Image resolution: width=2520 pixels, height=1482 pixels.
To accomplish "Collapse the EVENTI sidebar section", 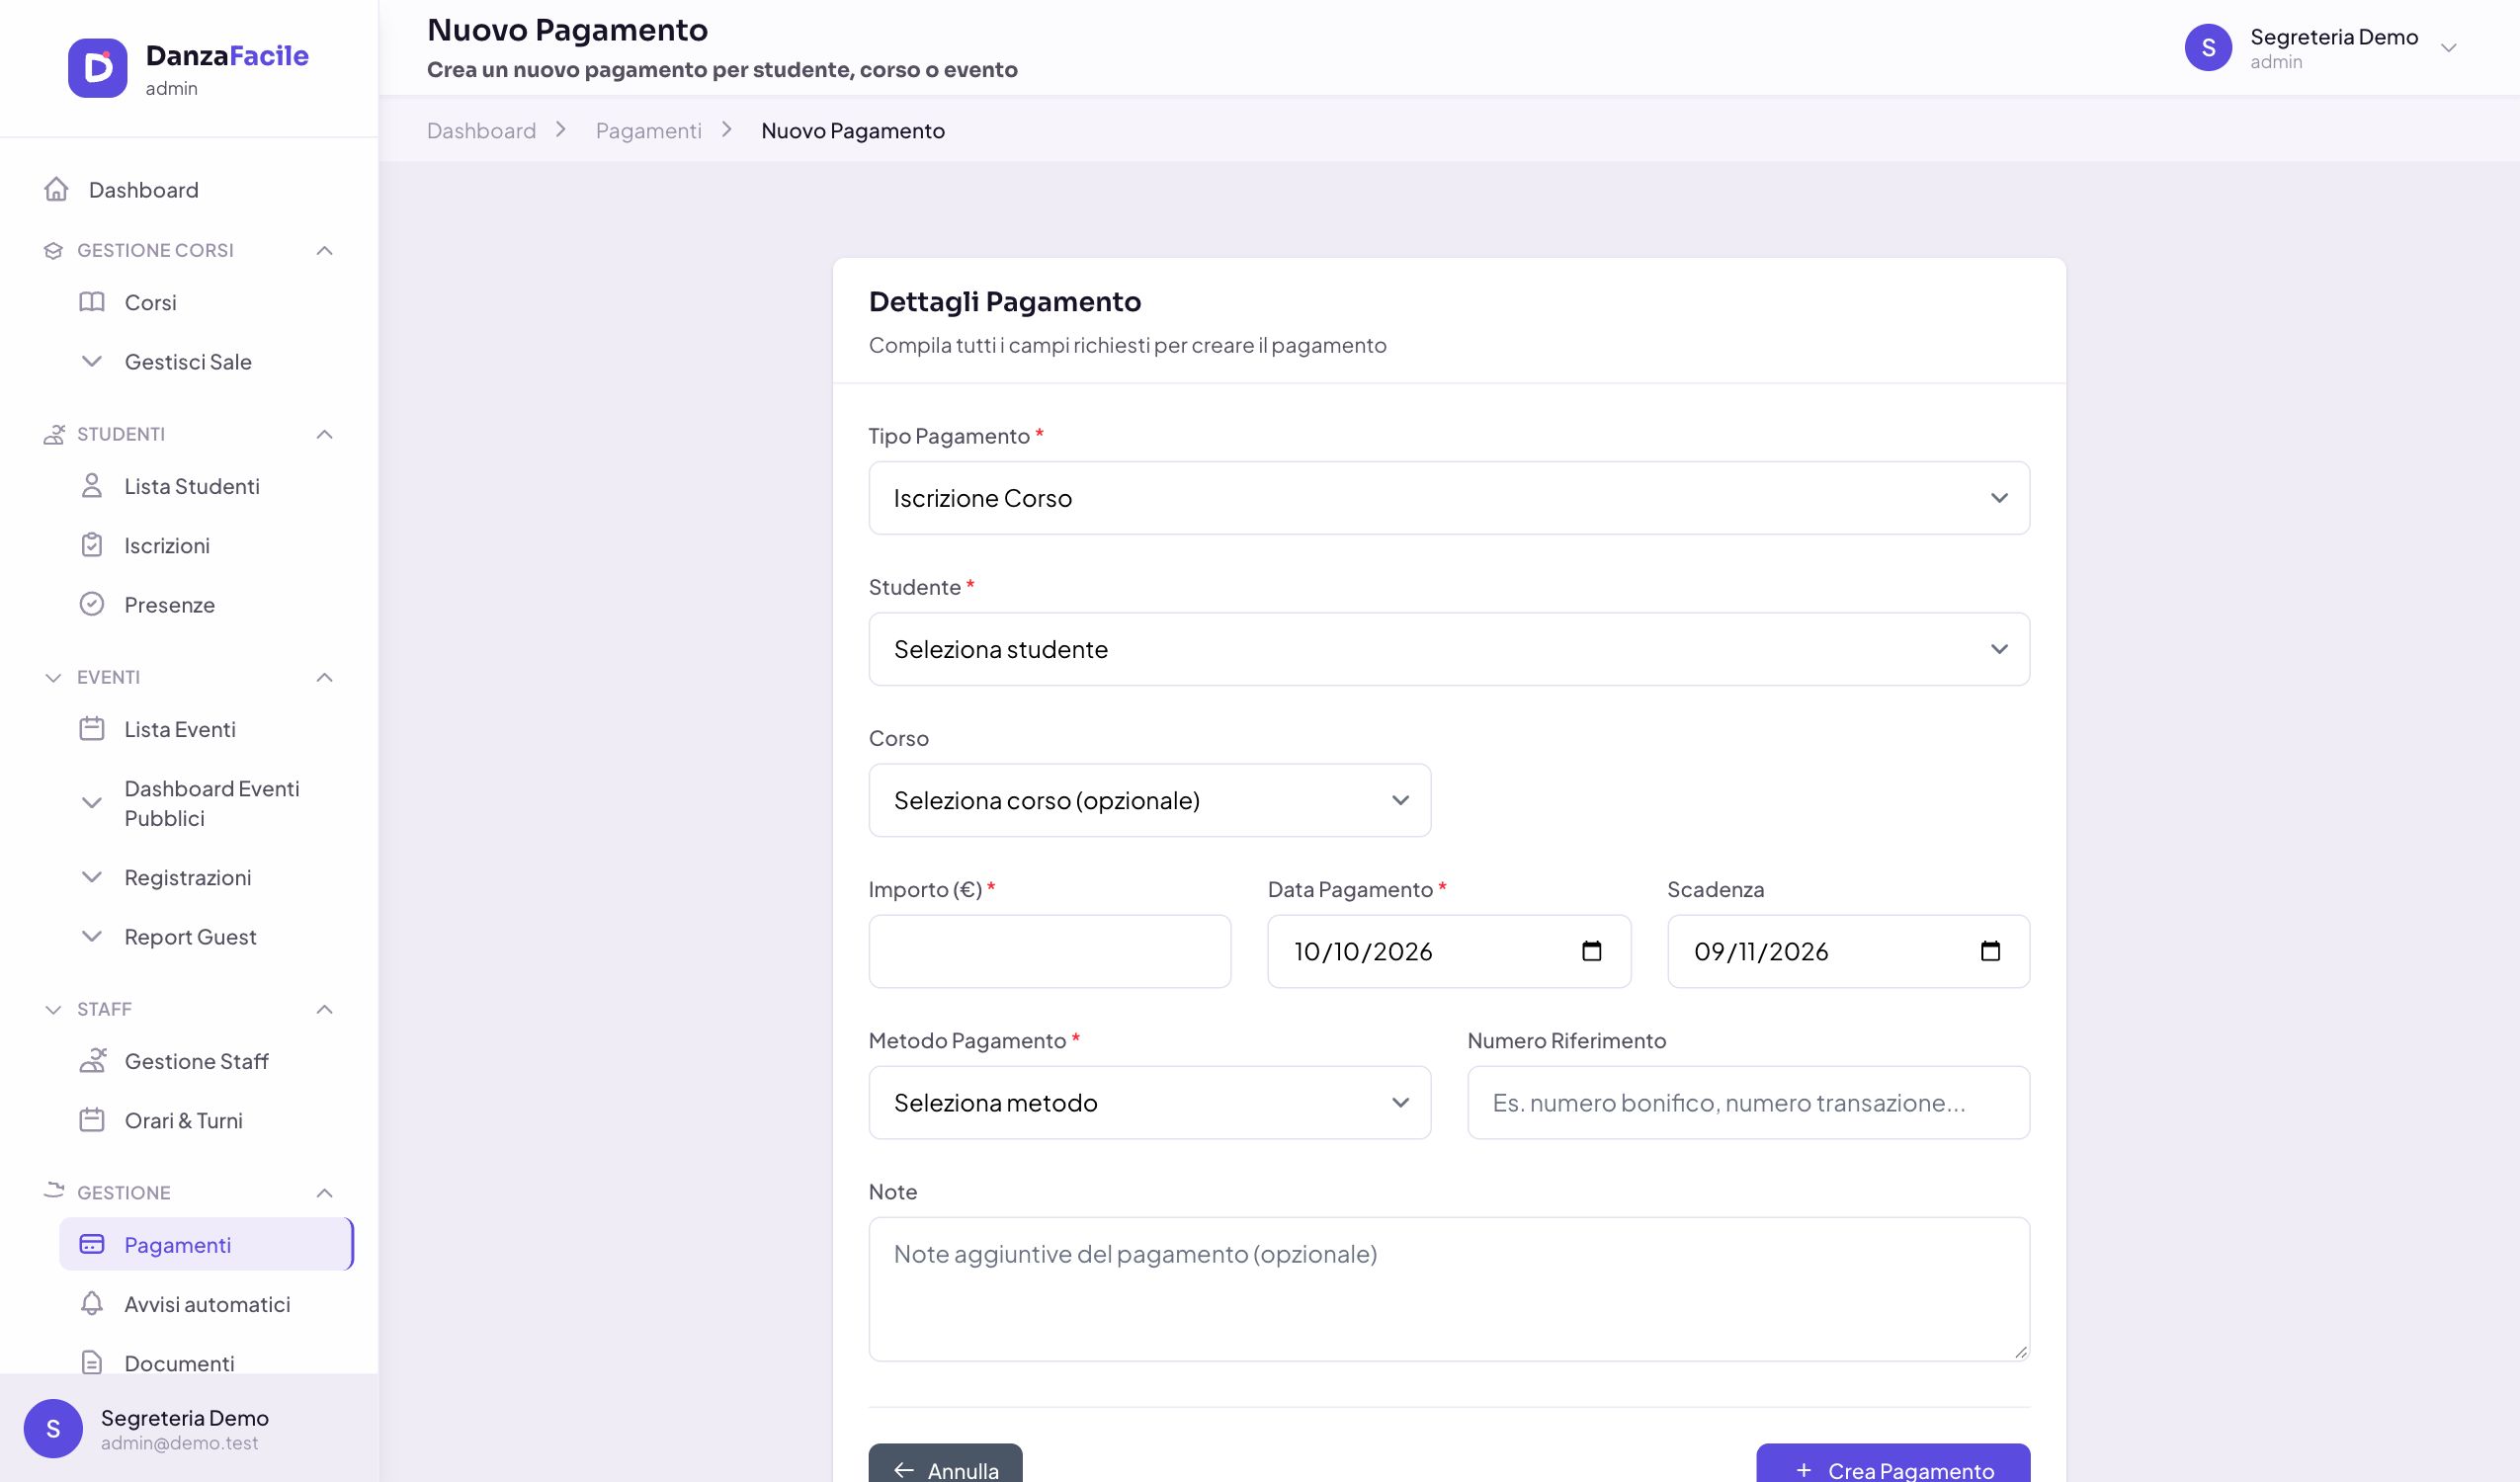I will (324, 677).
